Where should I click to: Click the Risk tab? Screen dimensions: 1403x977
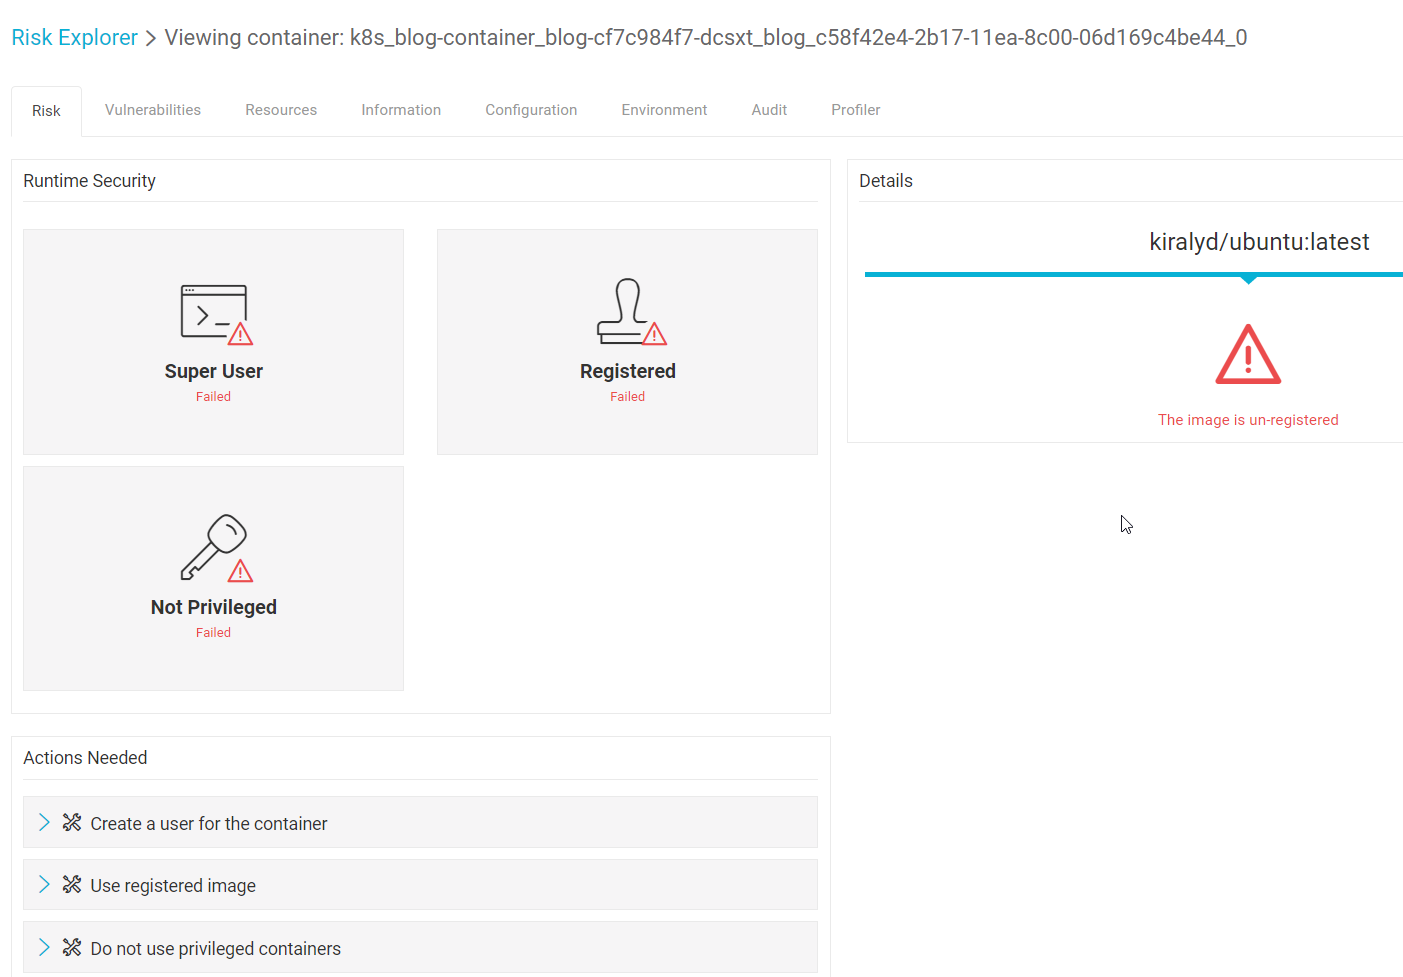click(46, 111)
